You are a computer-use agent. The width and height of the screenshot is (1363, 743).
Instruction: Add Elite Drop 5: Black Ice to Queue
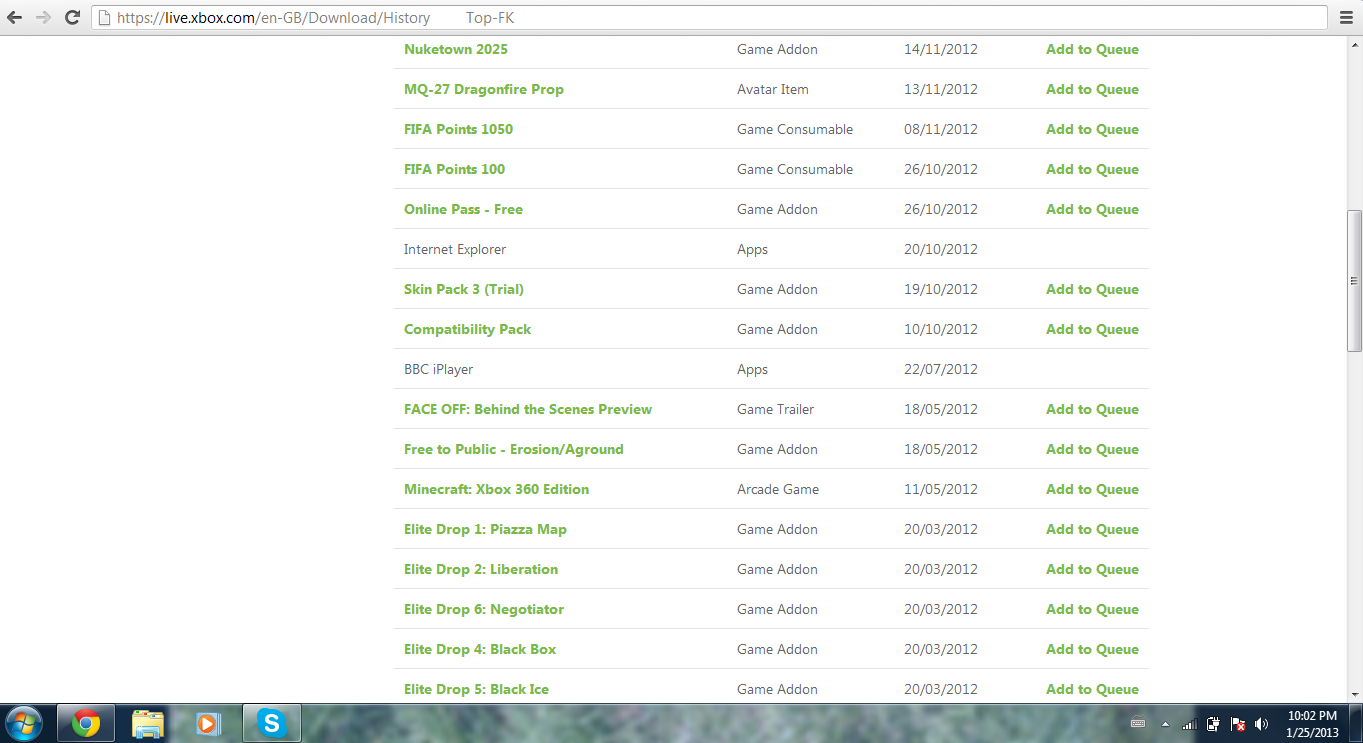1092,689
